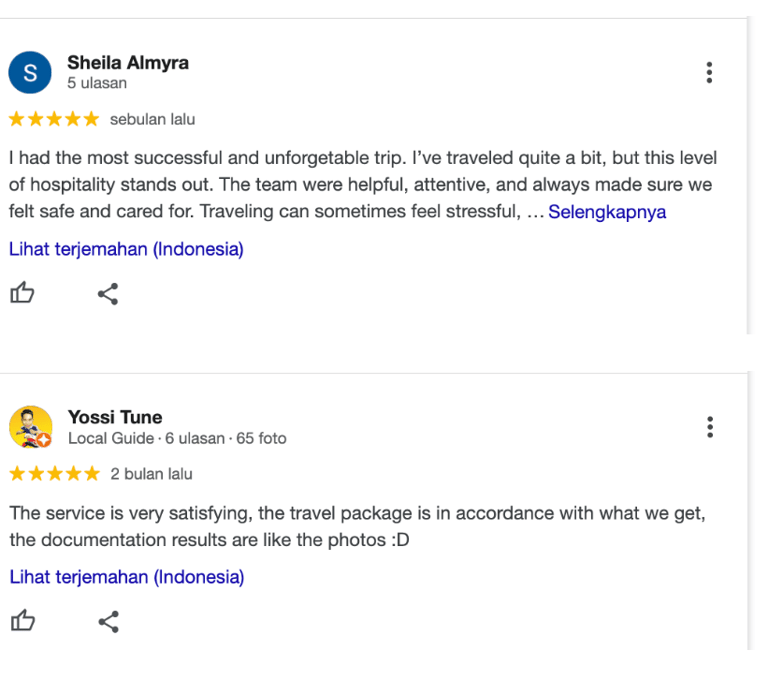
Task: Click Lihat terjemahan under Sheila's review
Action: (x=126, y=249)
